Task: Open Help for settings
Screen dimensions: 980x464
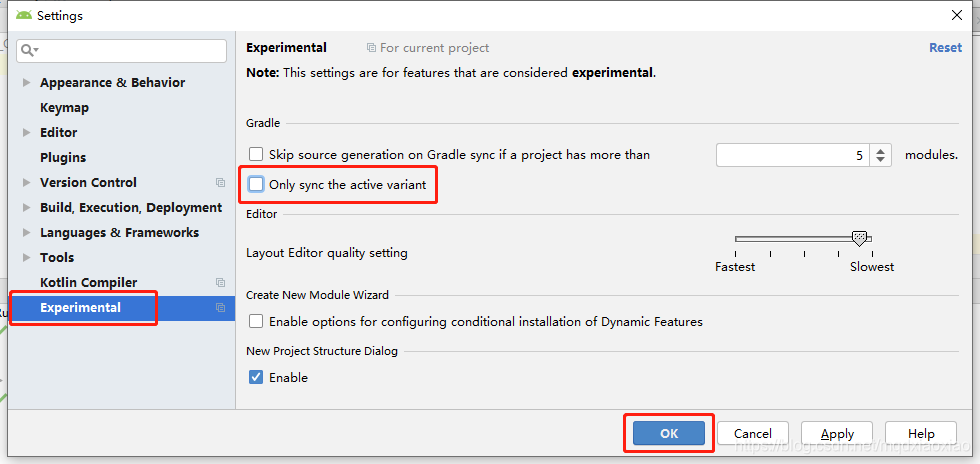Action: coord(921,433)
